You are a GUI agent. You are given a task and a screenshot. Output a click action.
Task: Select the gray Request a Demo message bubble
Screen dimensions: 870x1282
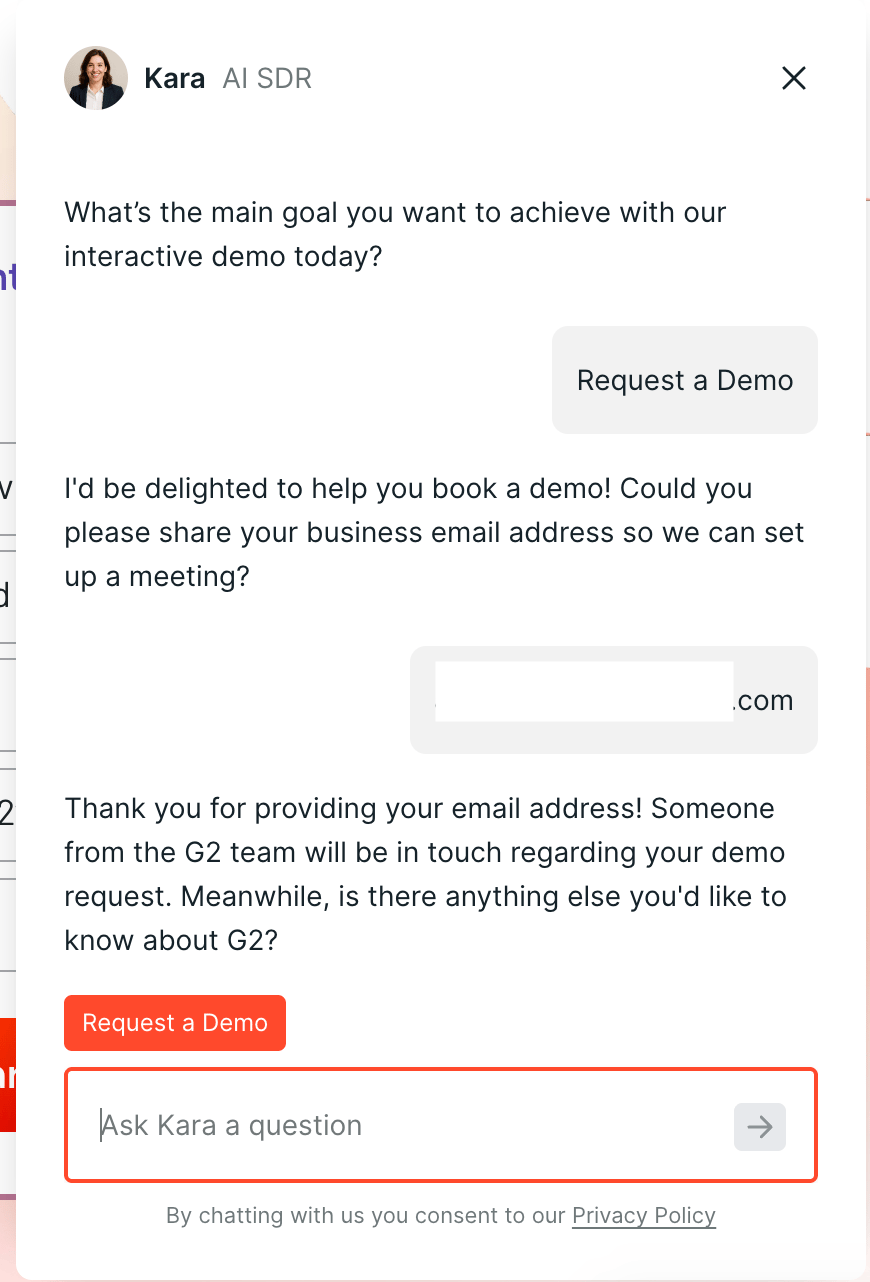coord(685,380)
